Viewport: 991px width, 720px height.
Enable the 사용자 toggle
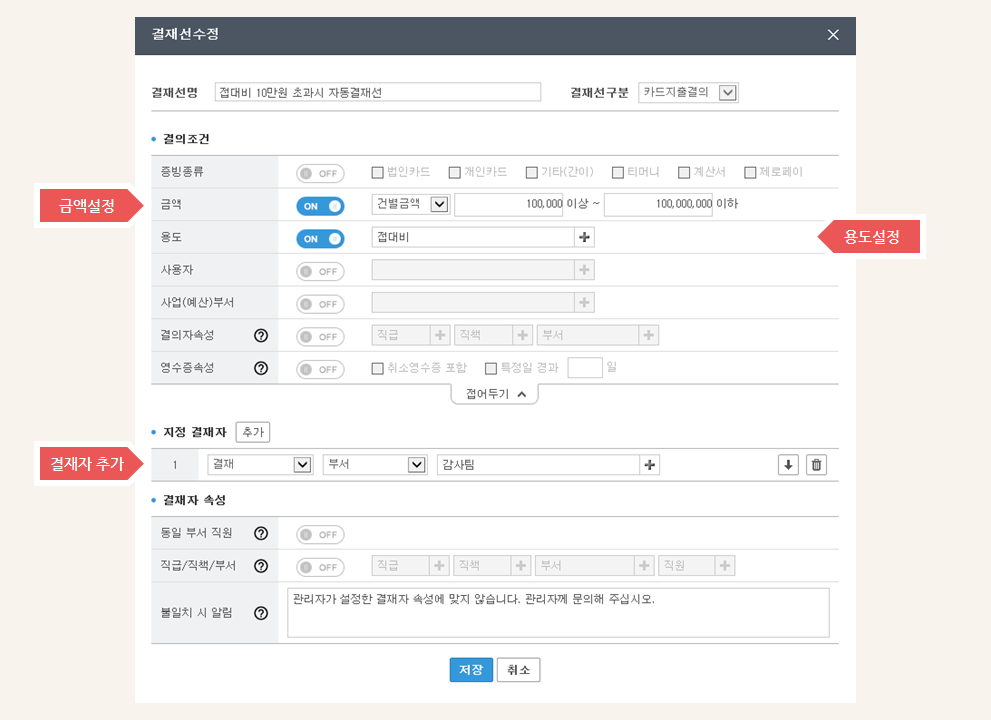320,271
